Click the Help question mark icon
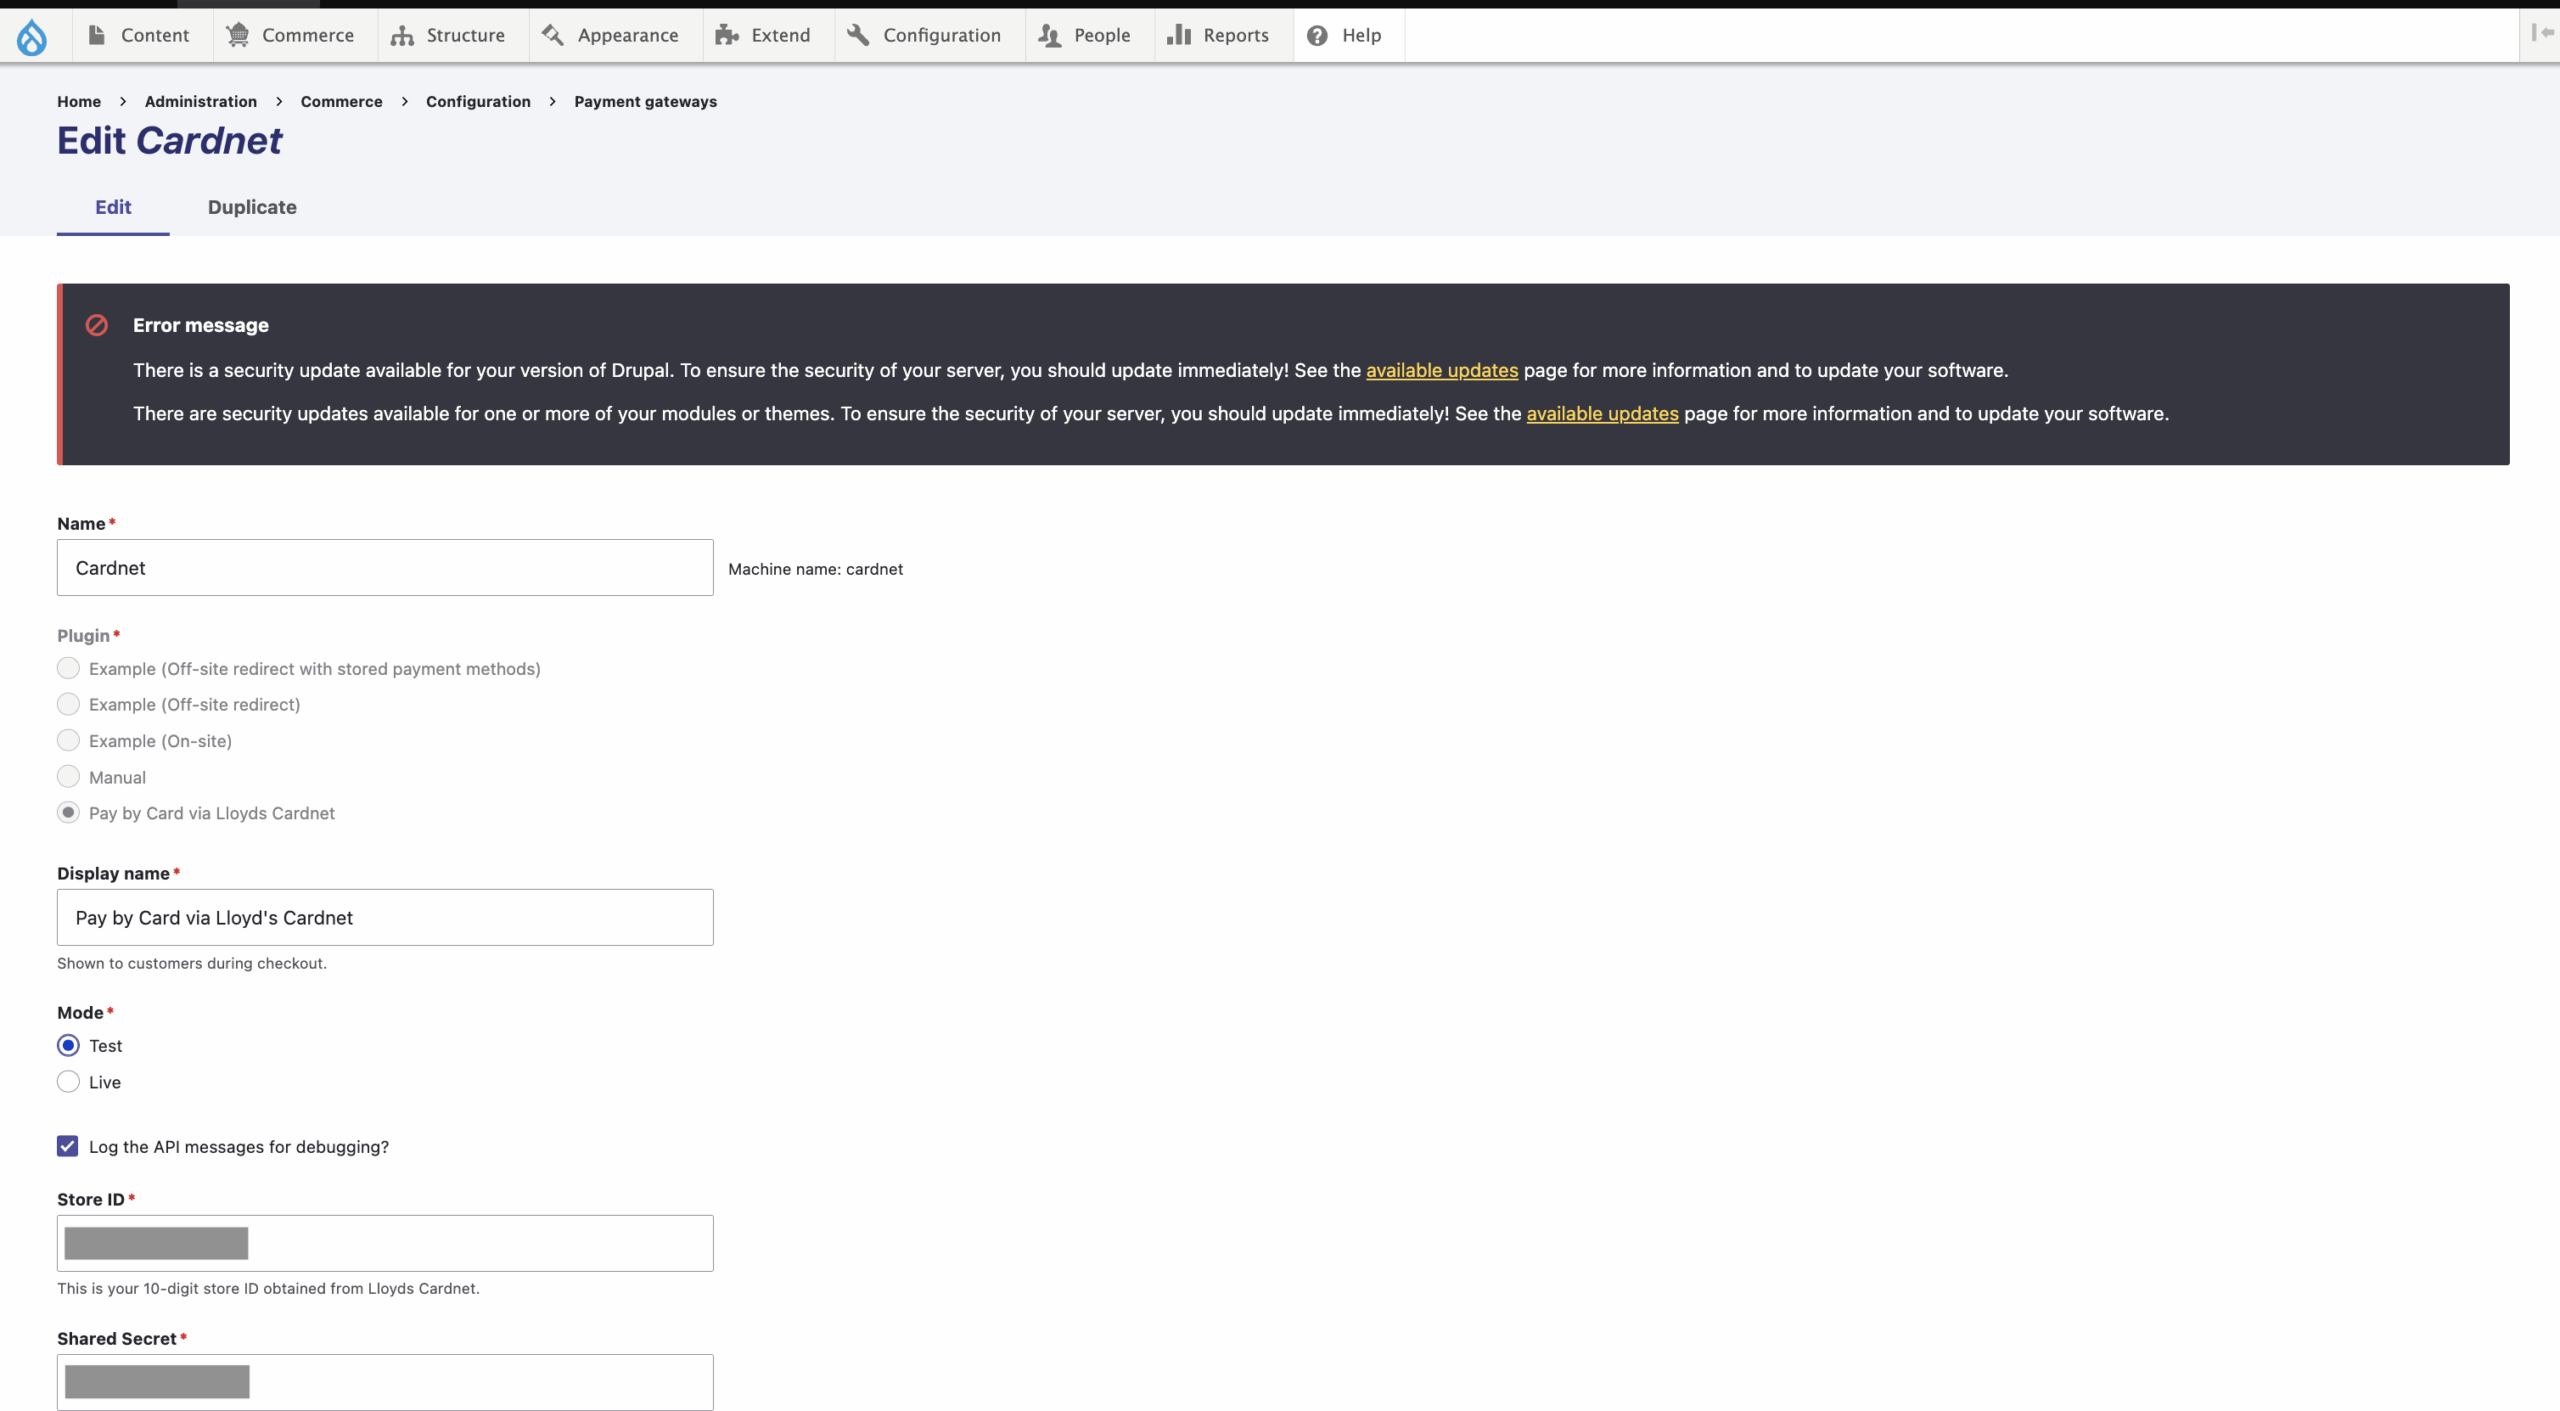 pos(1317,35)
